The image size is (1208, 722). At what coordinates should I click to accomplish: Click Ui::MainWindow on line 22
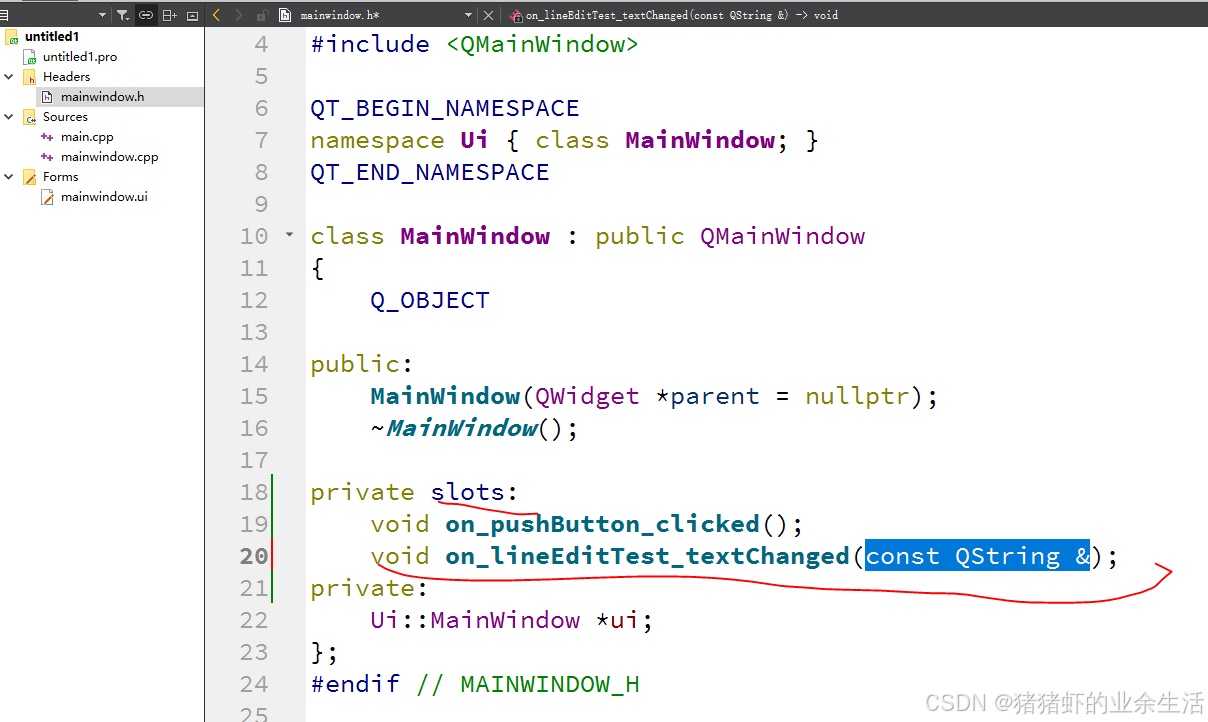pyautogui.click(x=475, y=620)
